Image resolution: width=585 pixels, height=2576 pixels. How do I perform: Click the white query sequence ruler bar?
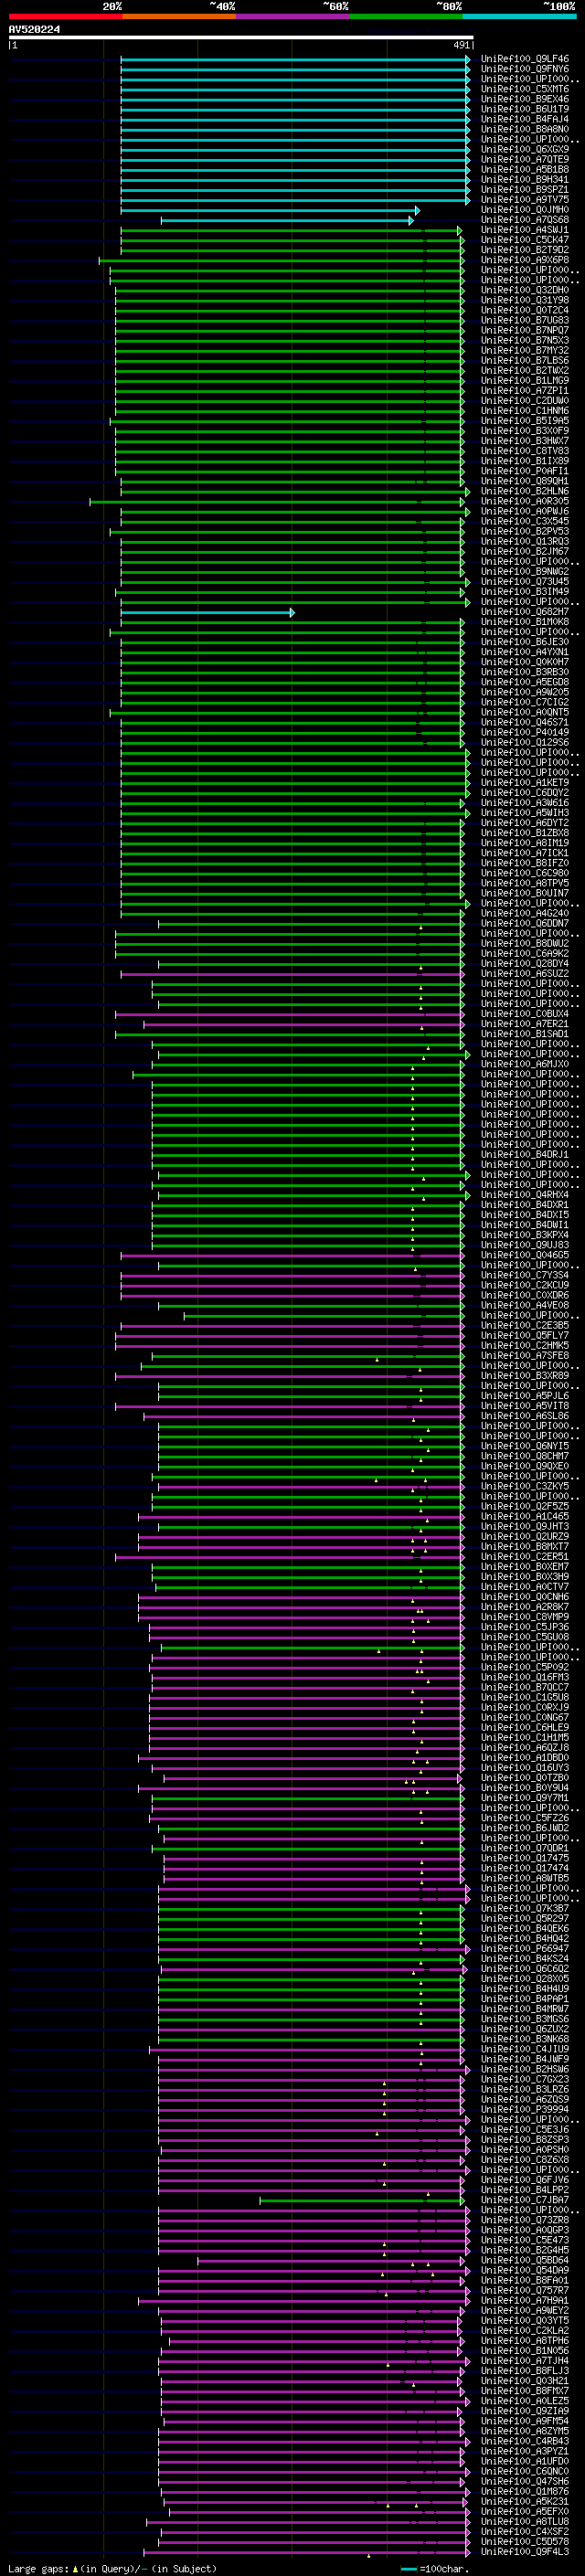coord(240,38)
